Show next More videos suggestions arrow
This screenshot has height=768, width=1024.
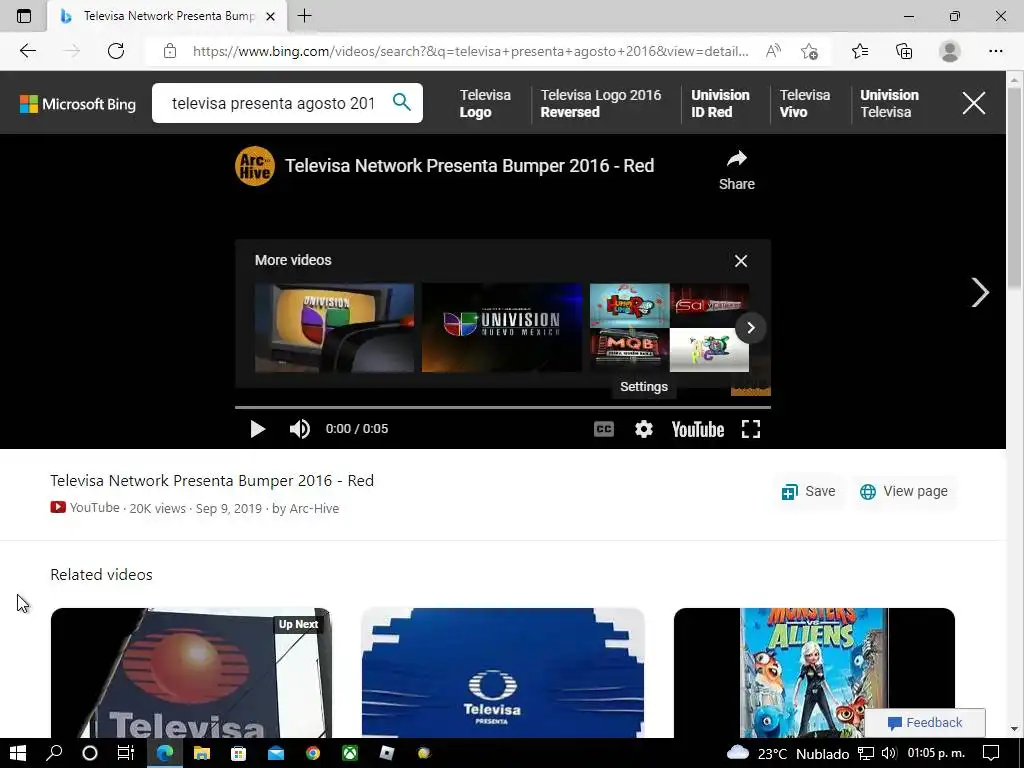[x=750, y=328]
